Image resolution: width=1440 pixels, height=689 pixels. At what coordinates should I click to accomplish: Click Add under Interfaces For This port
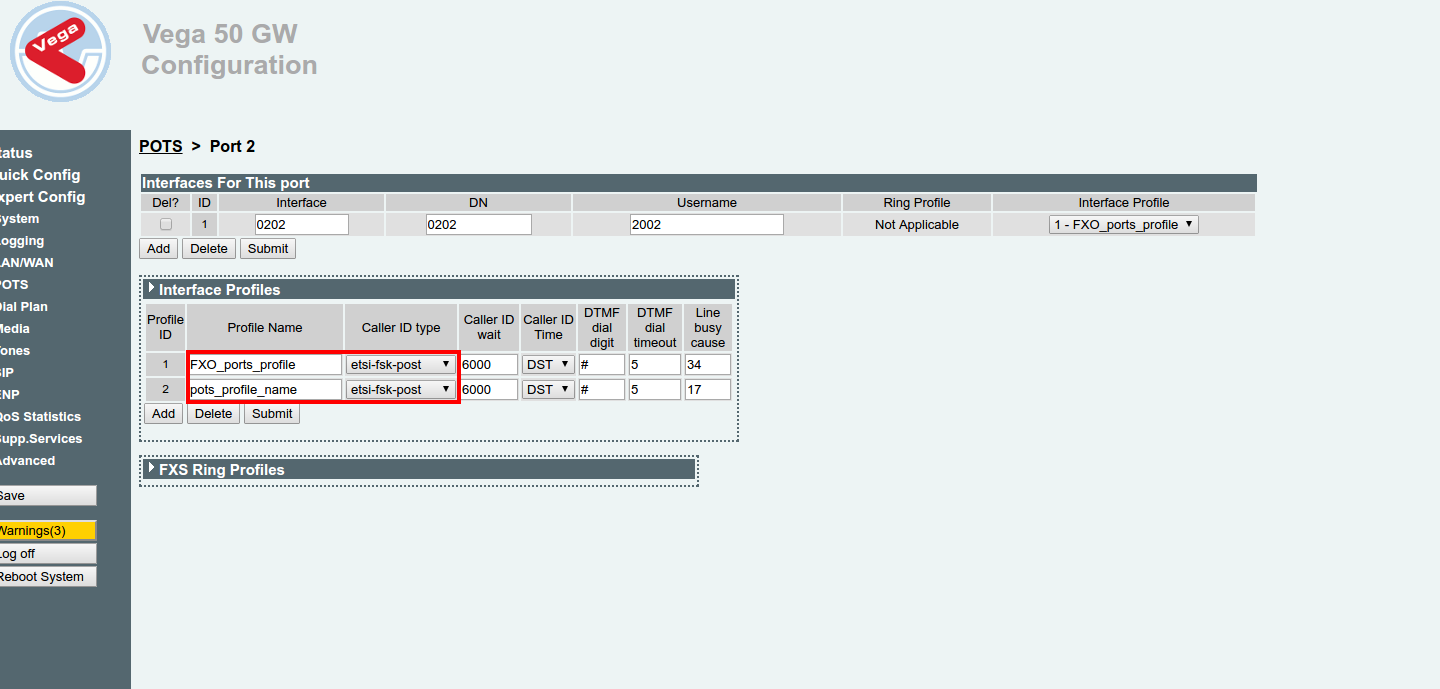(158, 249)
